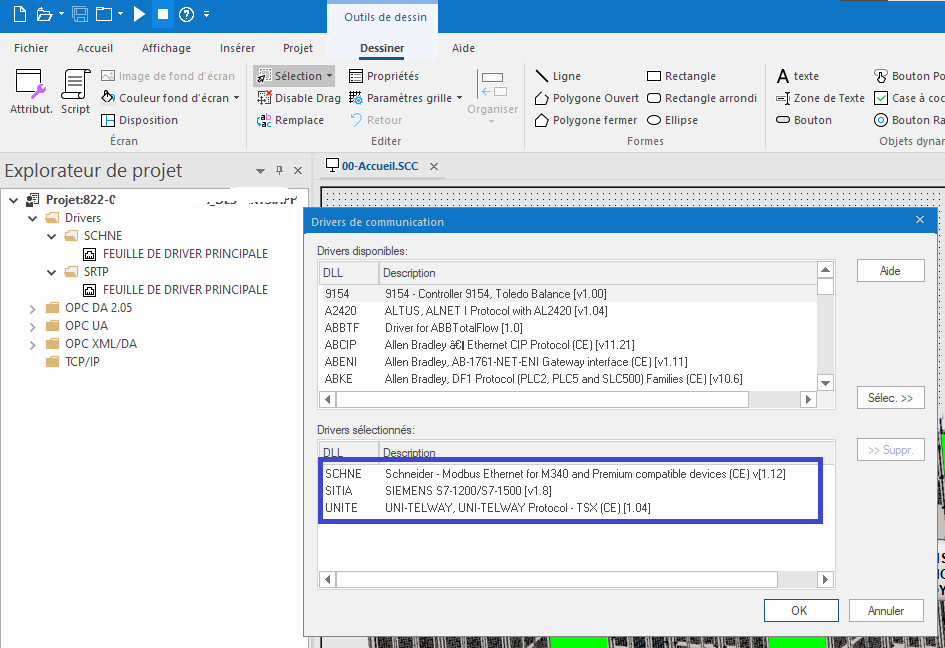The width and height of the screenshot is (945, 648).
Task: Click the Save icon in quick access toolbar
Action: tap(80, 14)
